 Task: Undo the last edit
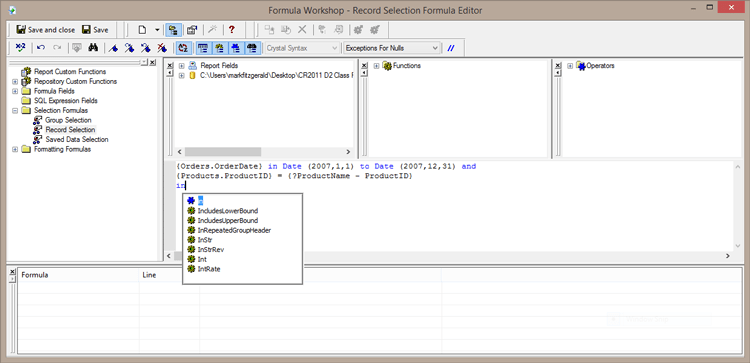pyautogui.click(x=41, y=47)
